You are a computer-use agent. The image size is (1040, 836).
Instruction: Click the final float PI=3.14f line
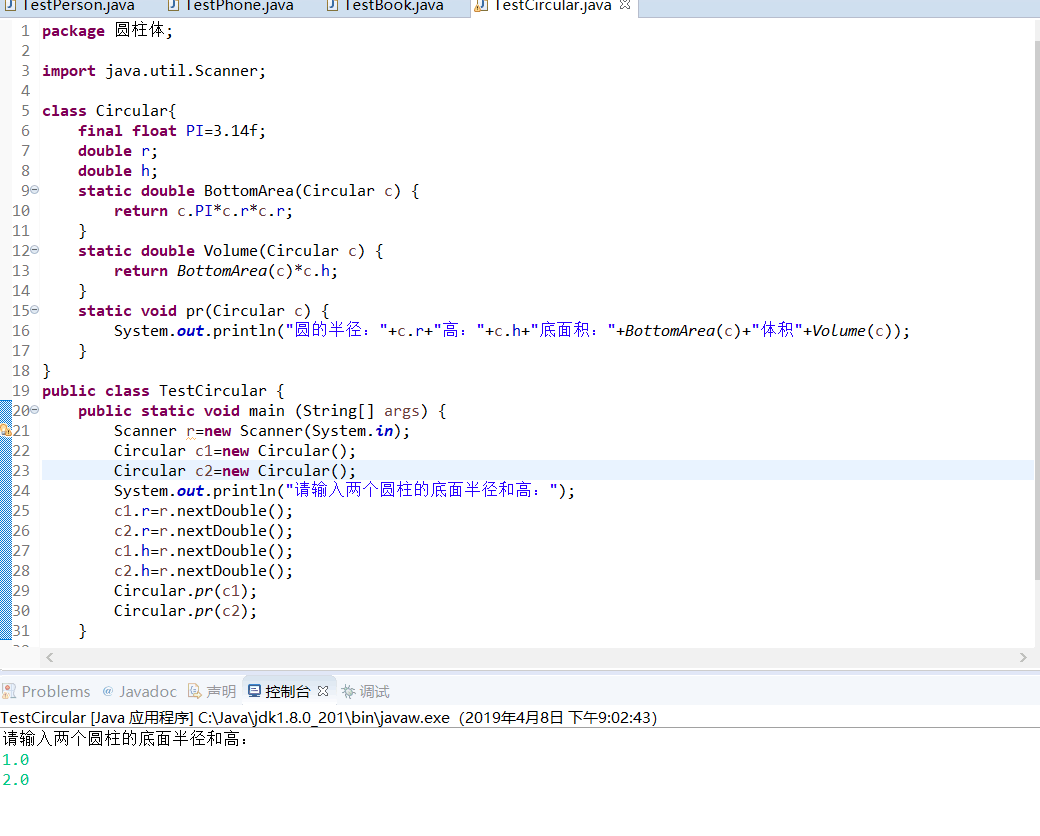(x=172, y=131)
